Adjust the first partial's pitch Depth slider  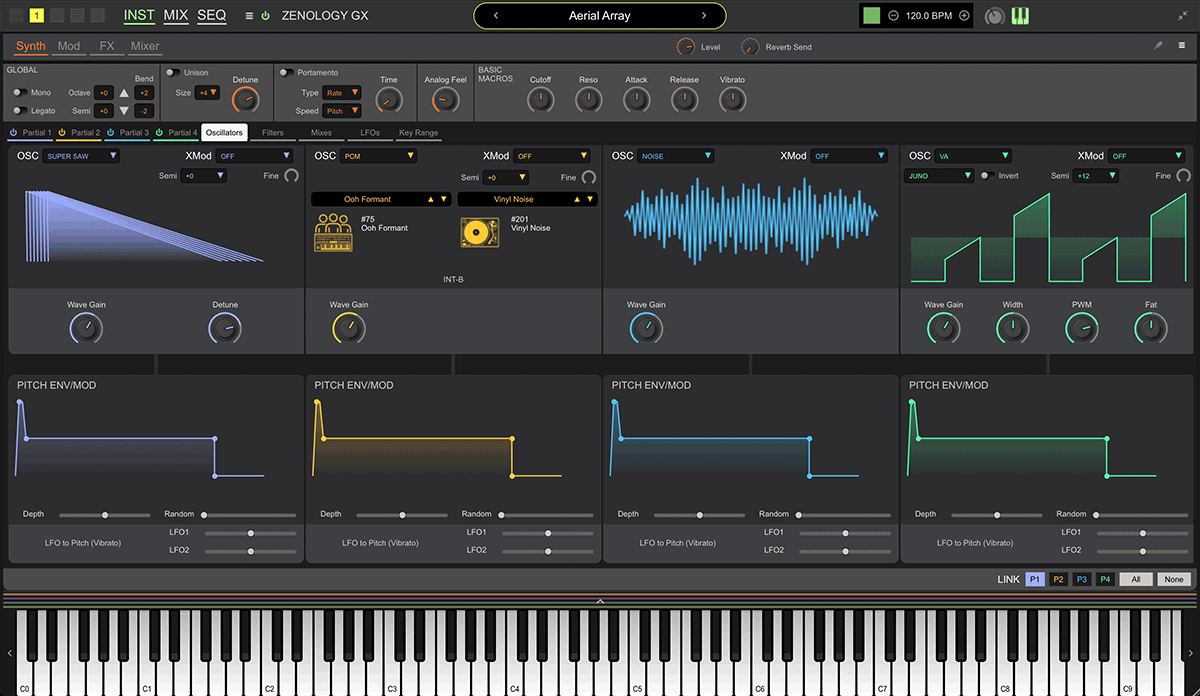pos(105,515)
